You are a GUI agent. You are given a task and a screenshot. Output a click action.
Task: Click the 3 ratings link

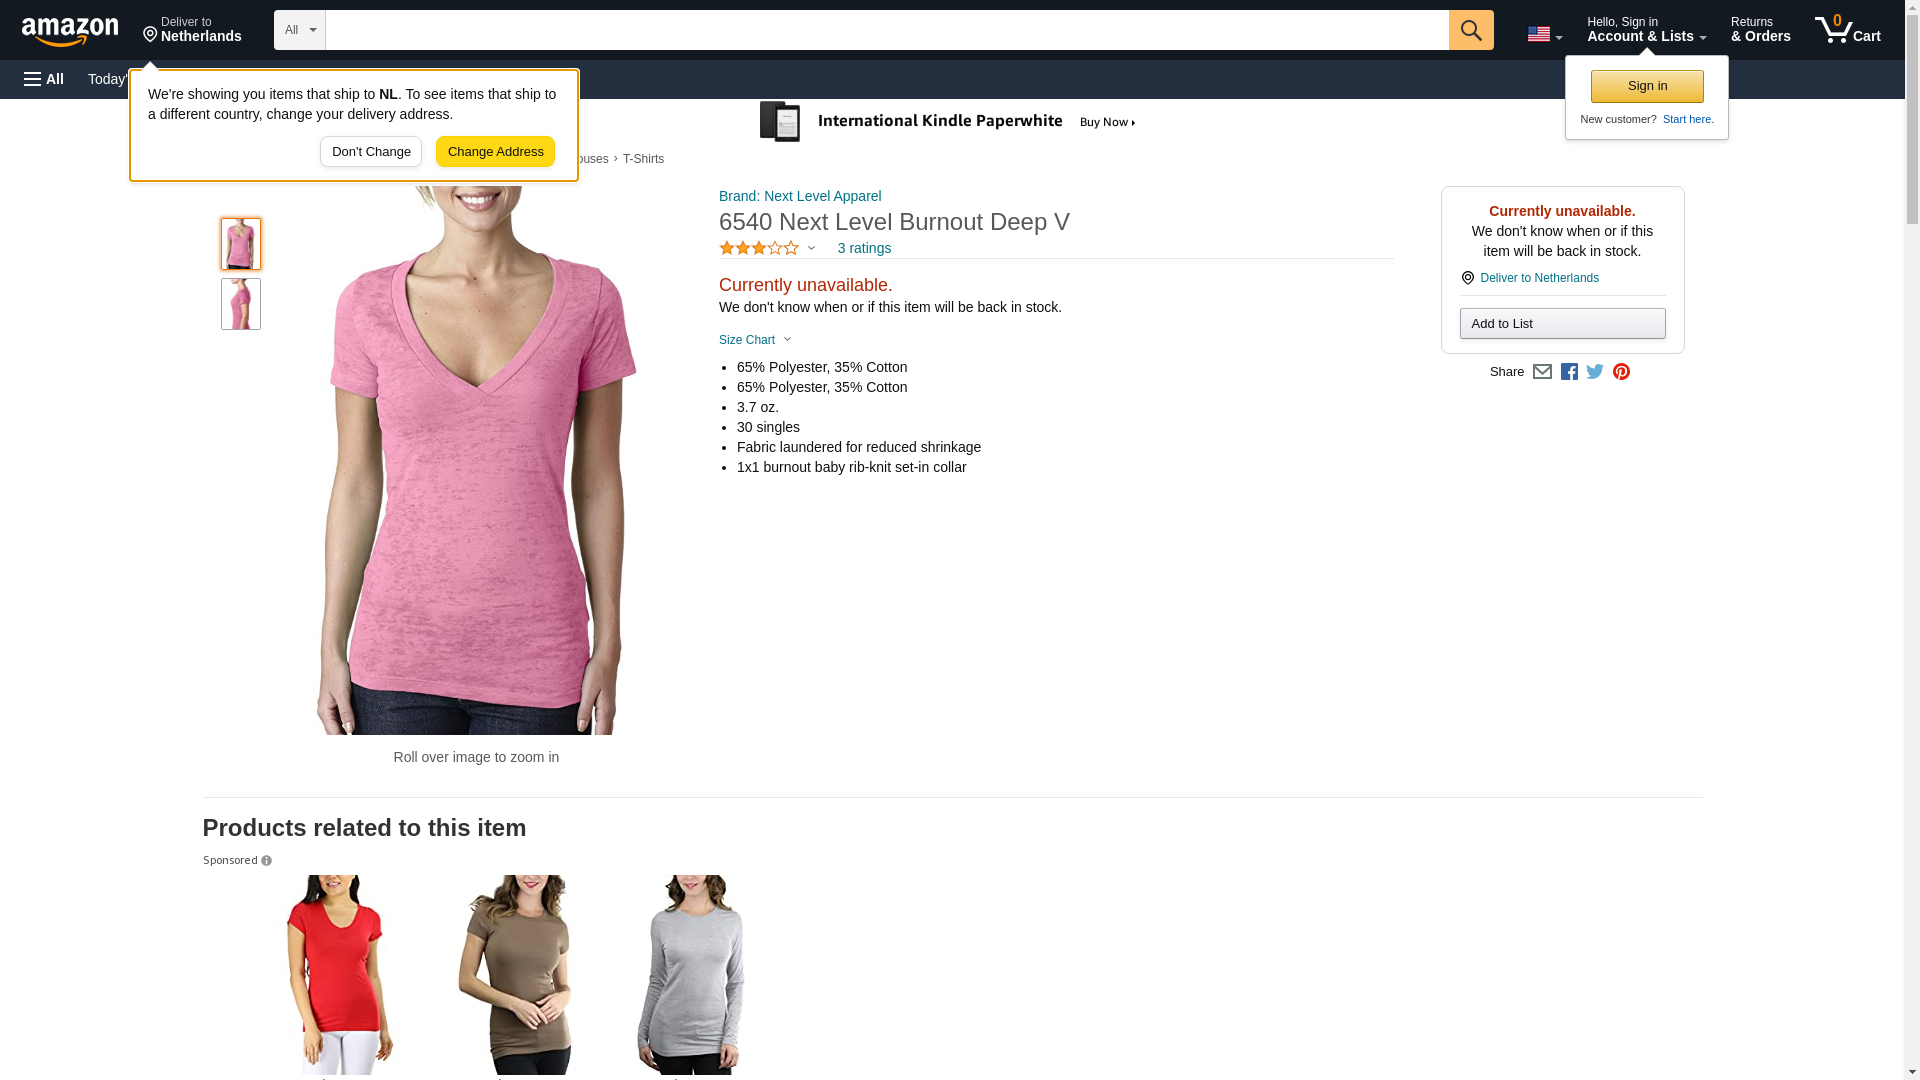coord(864,248)
